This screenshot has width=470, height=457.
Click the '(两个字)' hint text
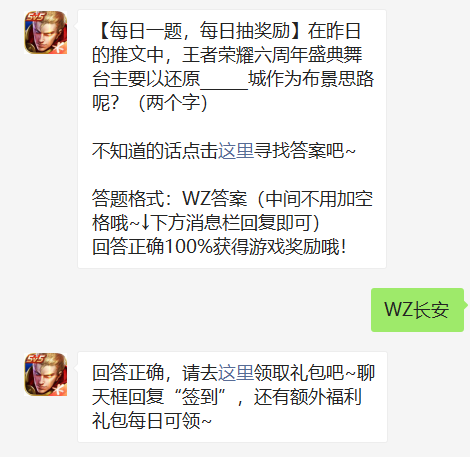173,103
